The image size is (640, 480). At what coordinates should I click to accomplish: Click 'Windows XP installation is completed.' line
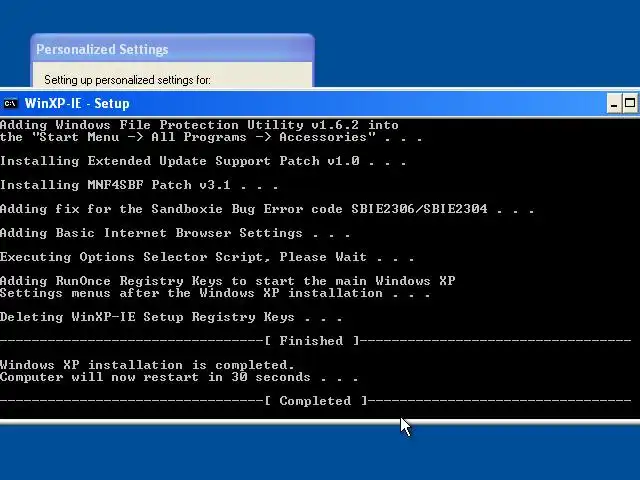pos(147,365)
